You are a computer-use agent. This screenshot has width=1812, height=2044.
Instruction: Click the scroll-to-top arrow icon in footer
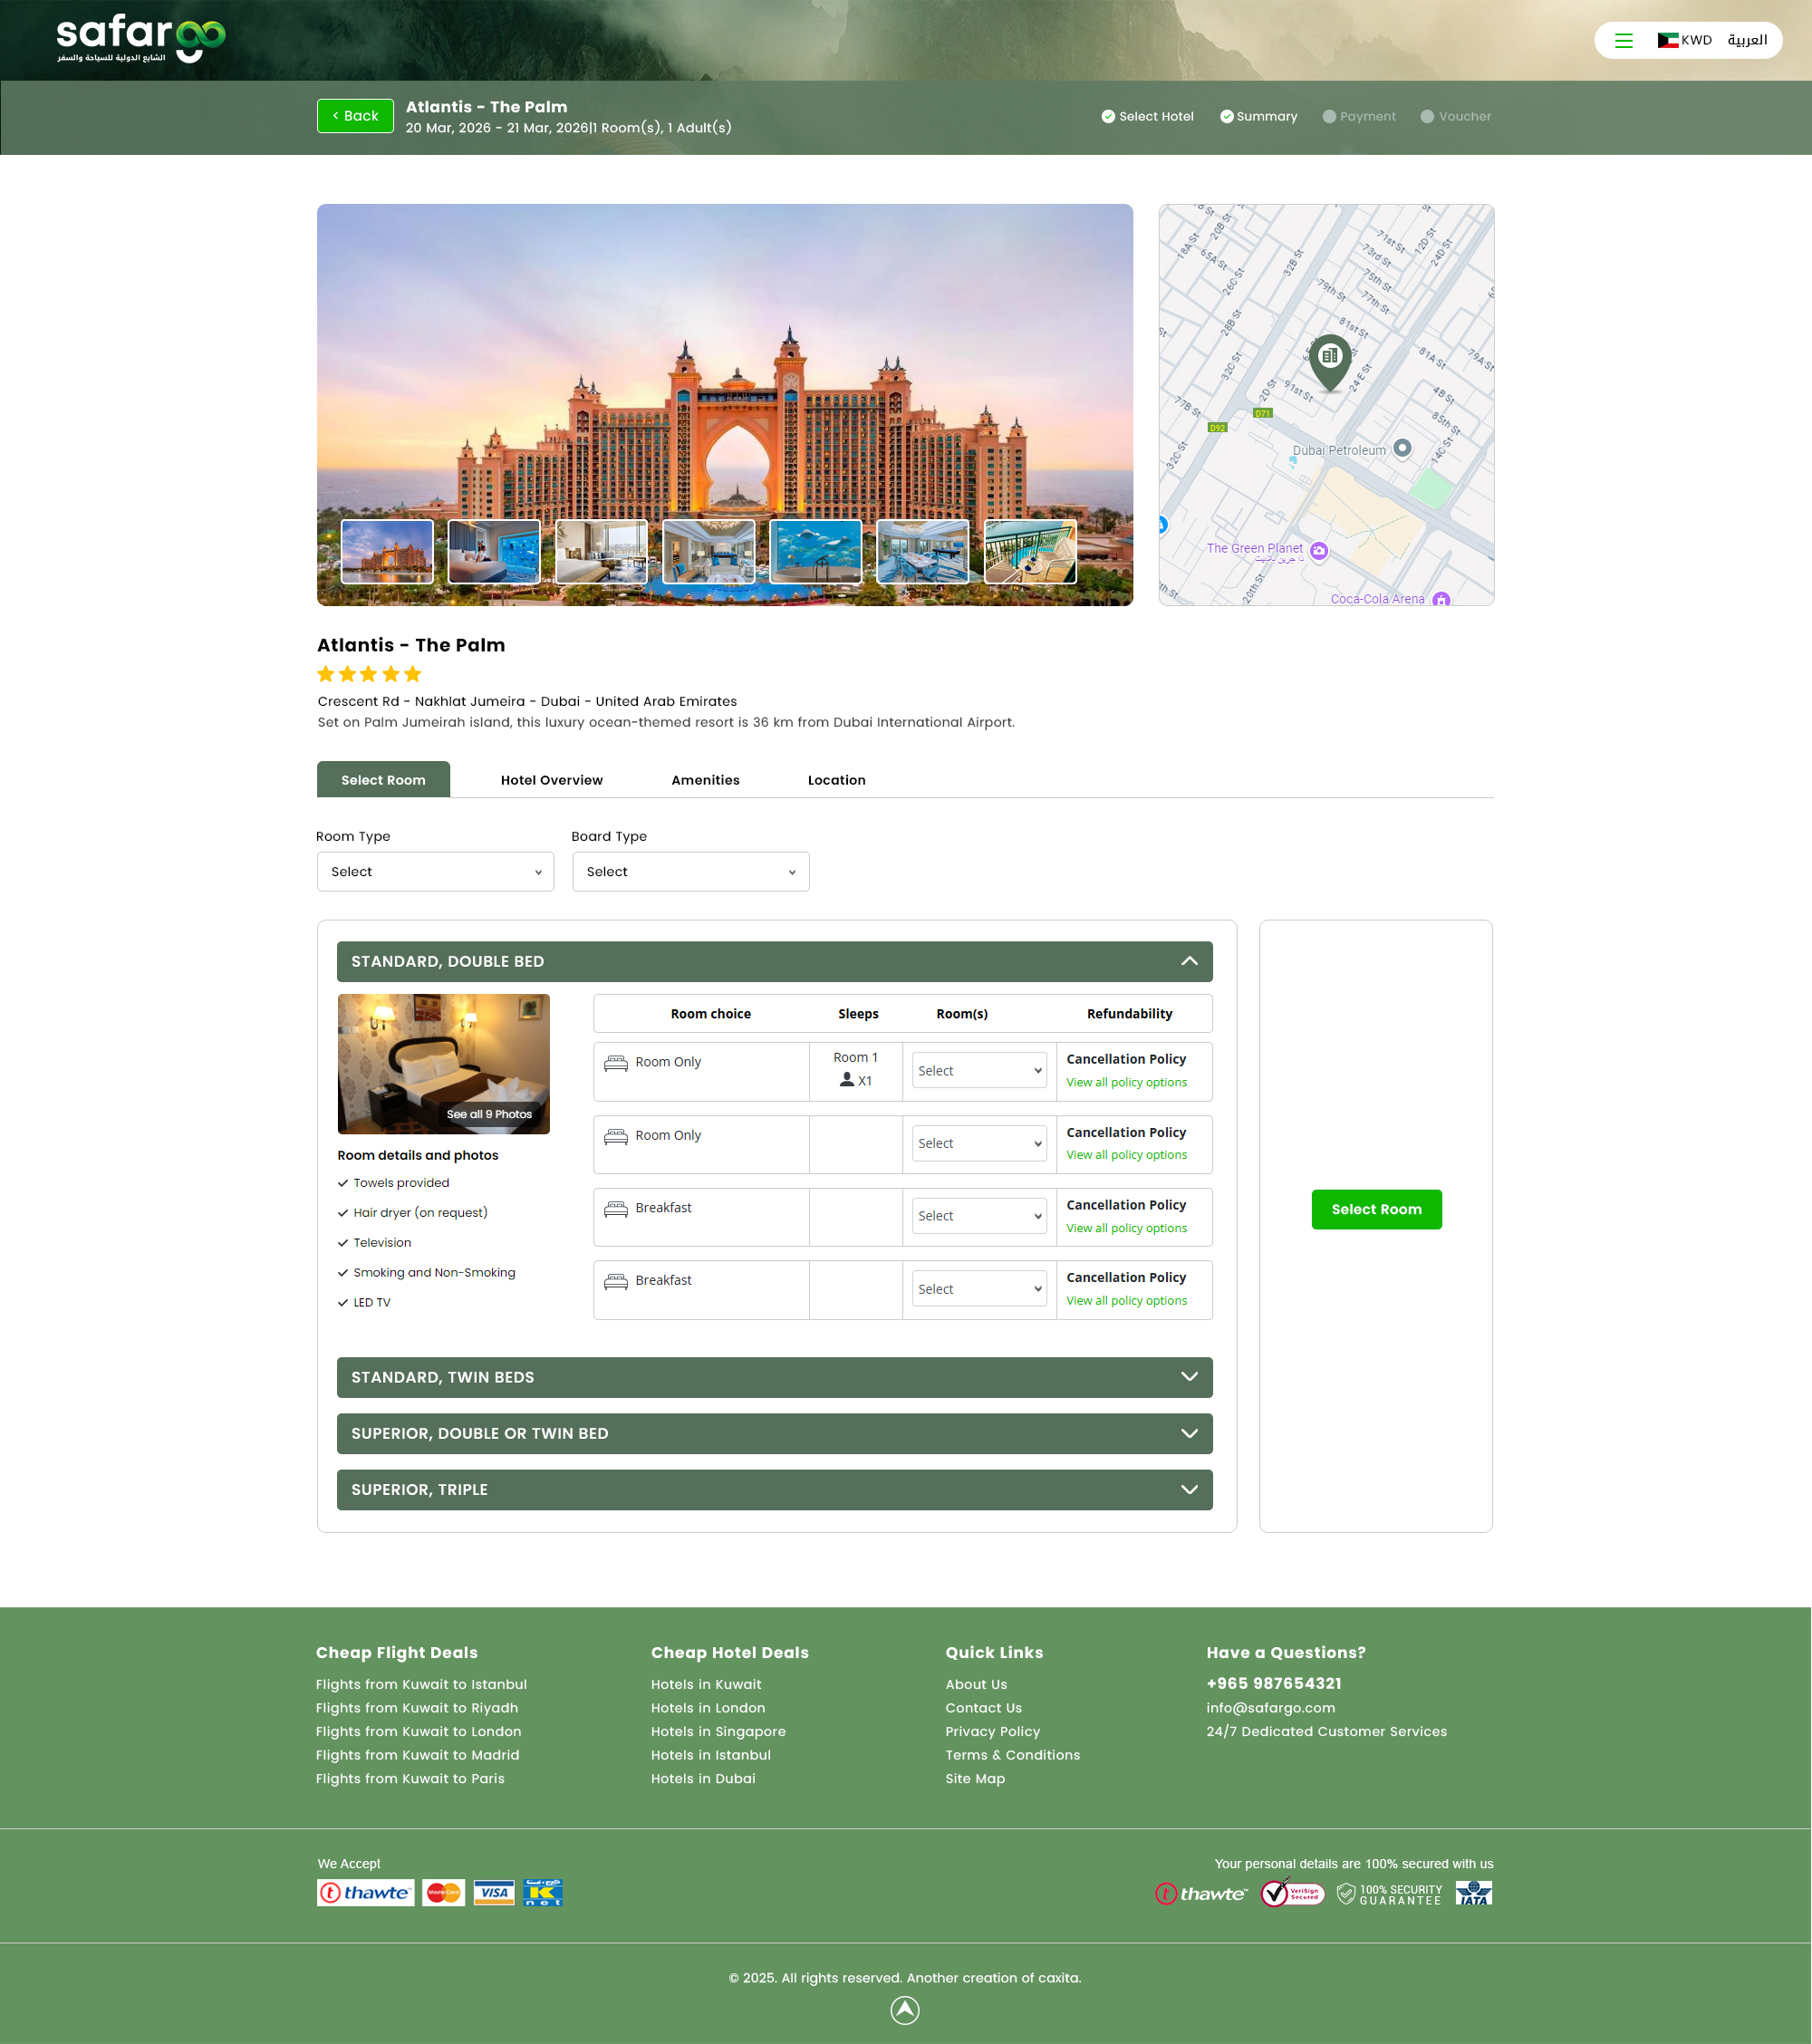904,2010
